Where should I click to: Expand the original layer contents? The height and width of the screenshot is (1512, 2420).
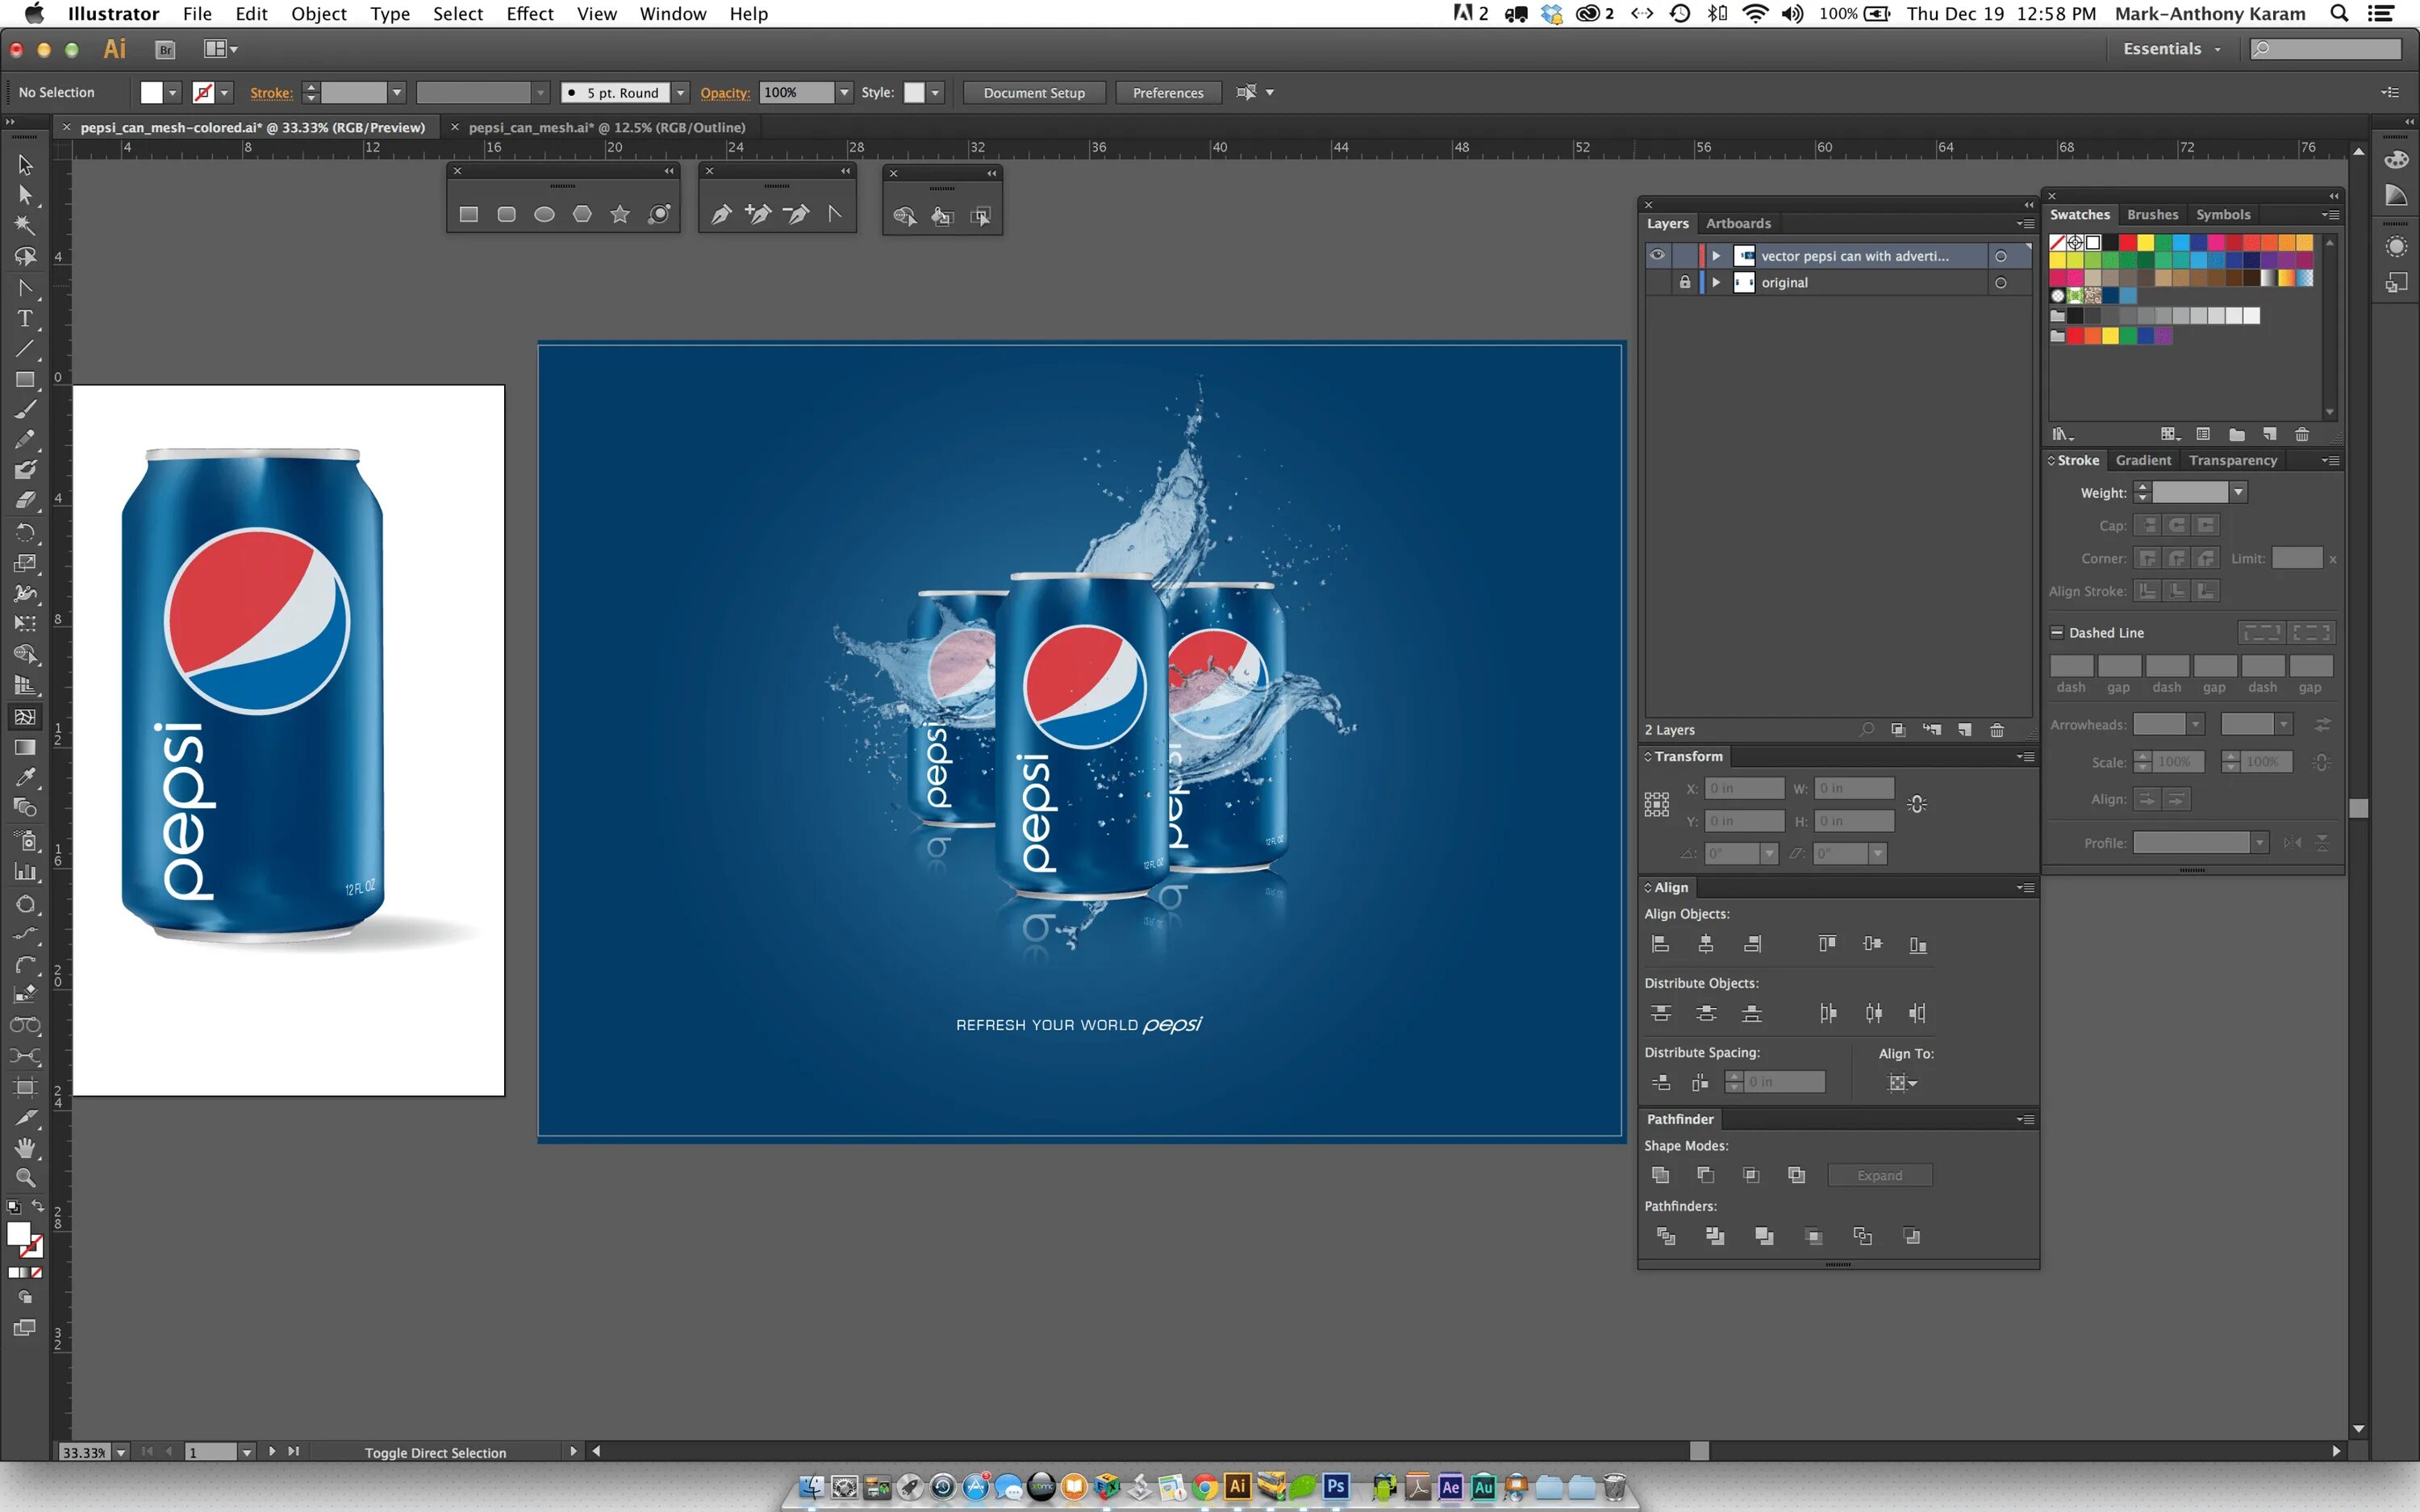coord(1716,282)
